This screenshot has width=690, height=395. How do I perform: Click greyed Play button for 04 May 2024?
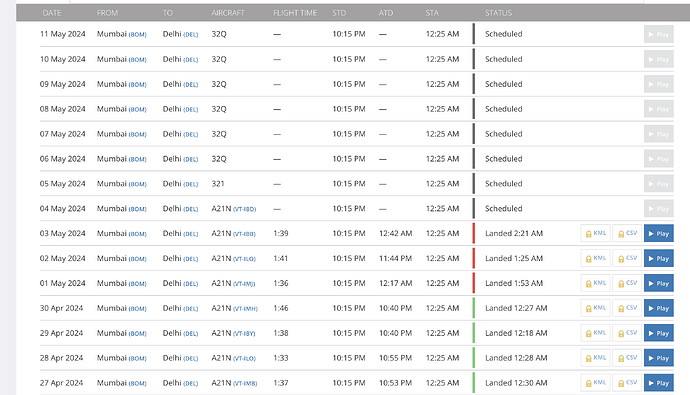tap(658, 208)
